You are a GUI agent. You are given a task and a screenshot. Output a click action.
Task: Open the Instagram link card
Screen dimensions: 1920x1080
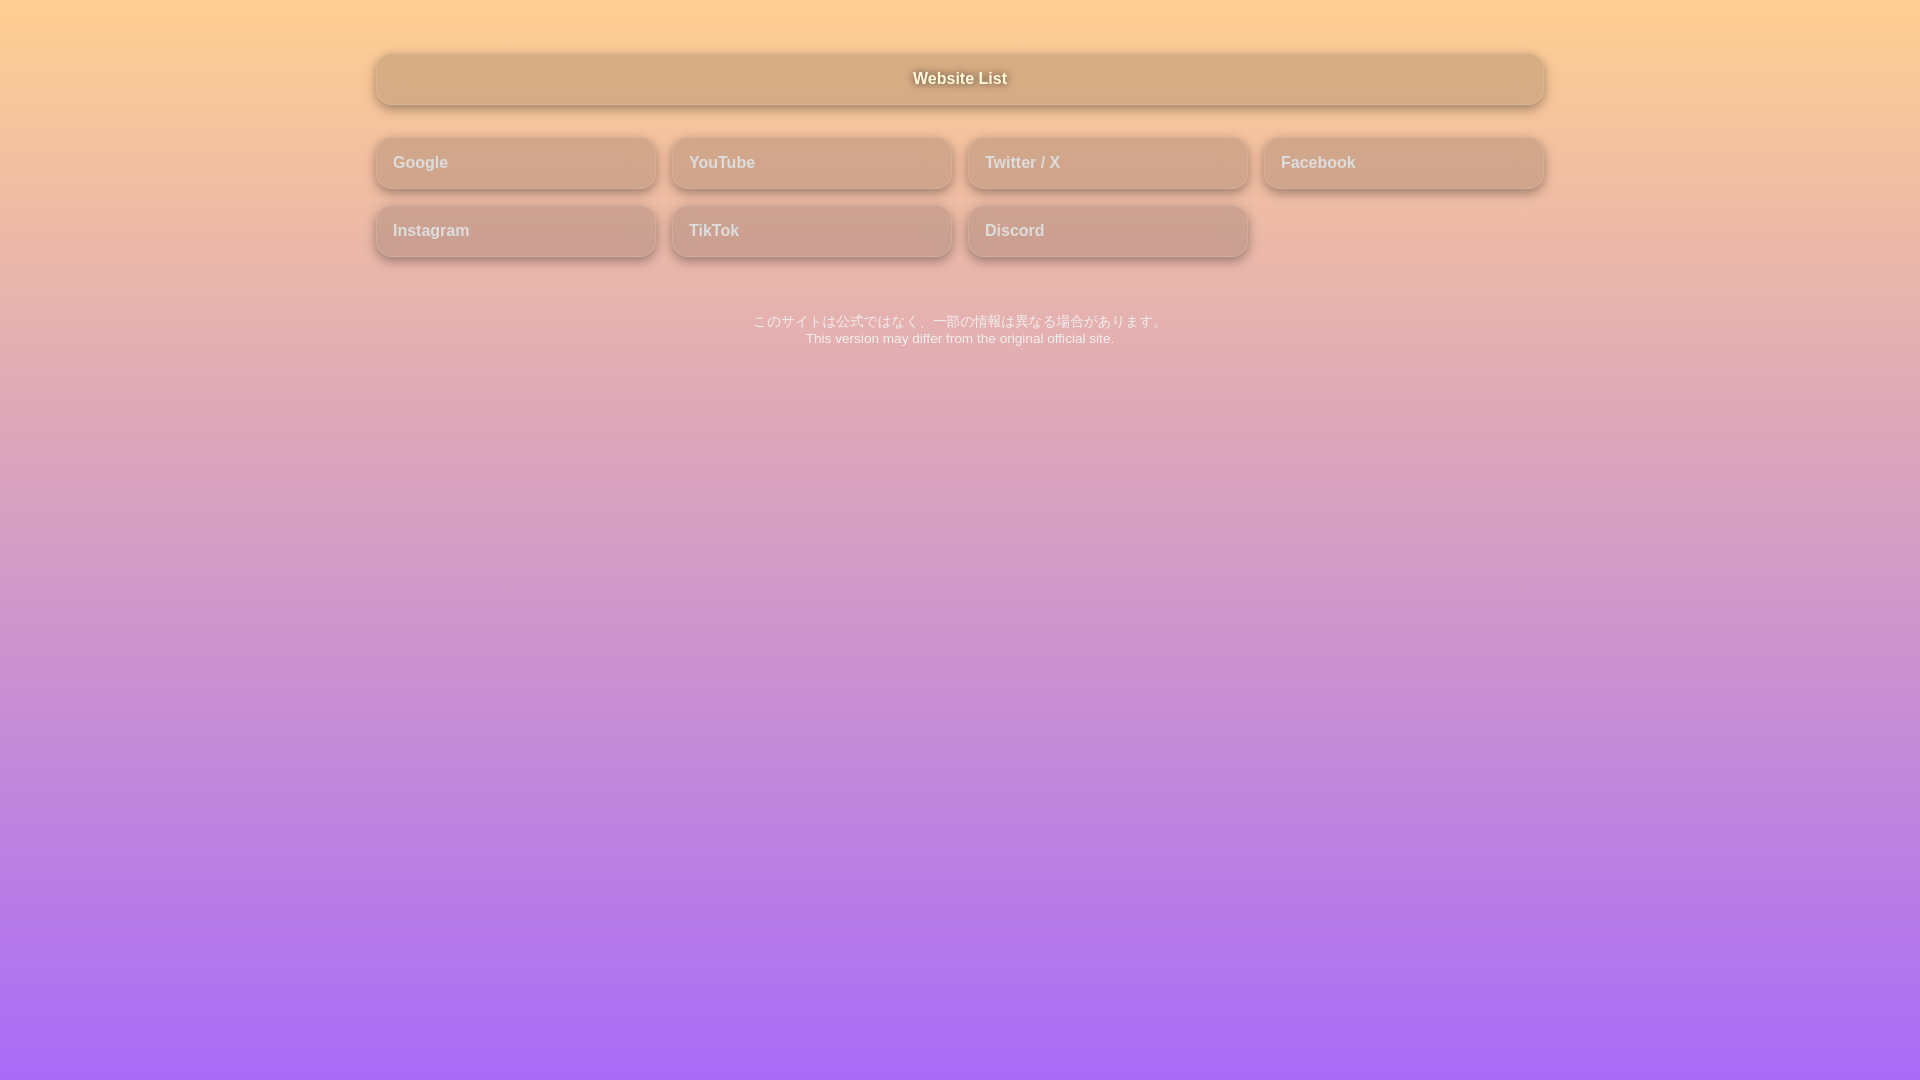(x=516, y=231)
